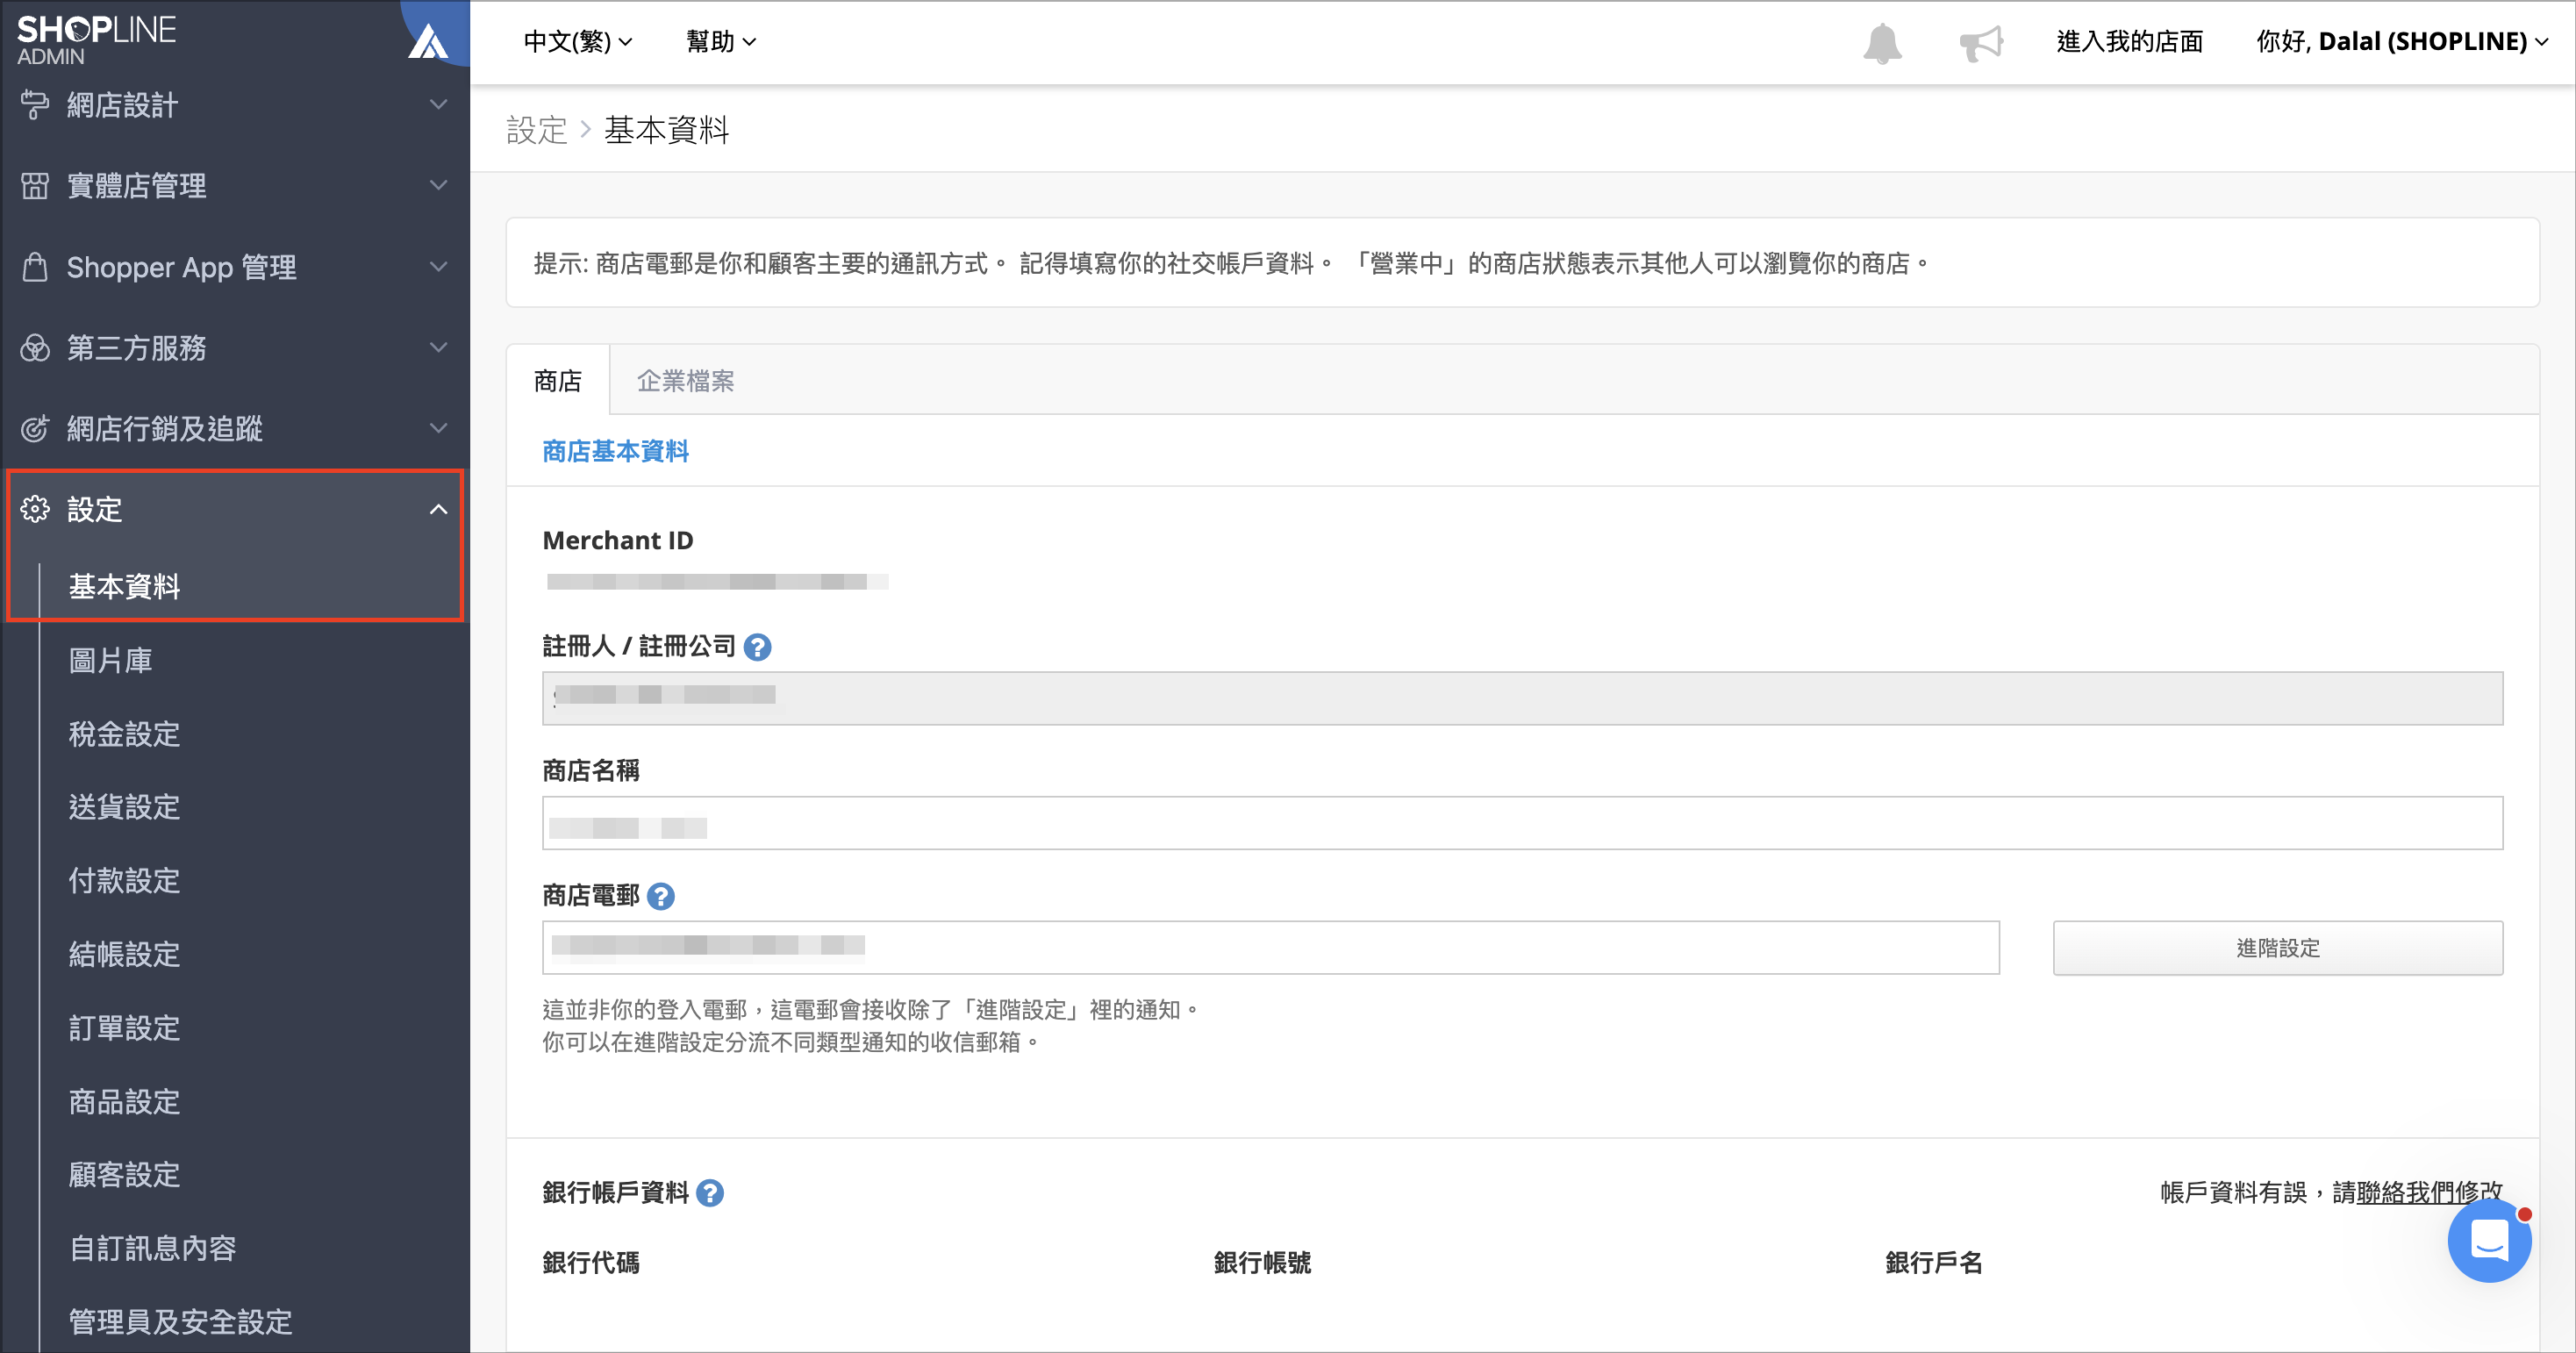Viewport: 2576px width, 1353px height.
Task: Click the 商店電郵 input field
Action: pos(1270,948)
